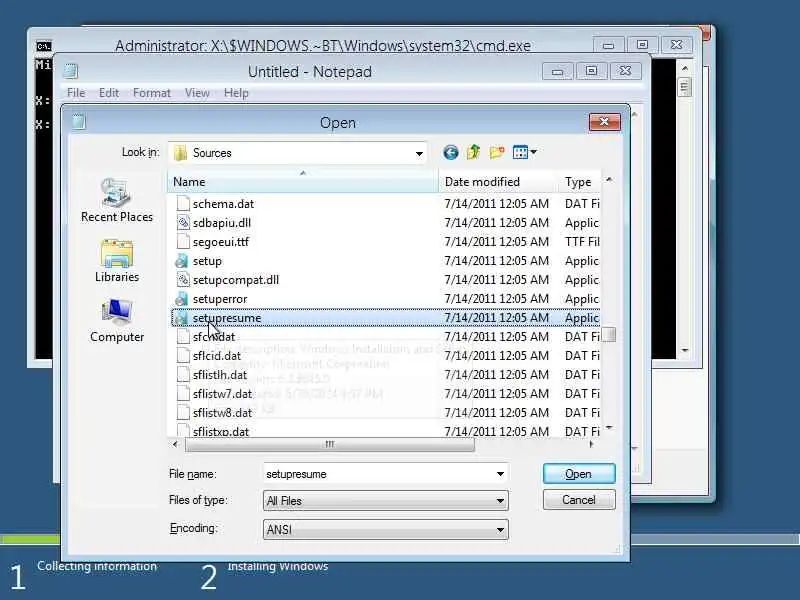Open Computer in the sidebar

pos(117,320)
